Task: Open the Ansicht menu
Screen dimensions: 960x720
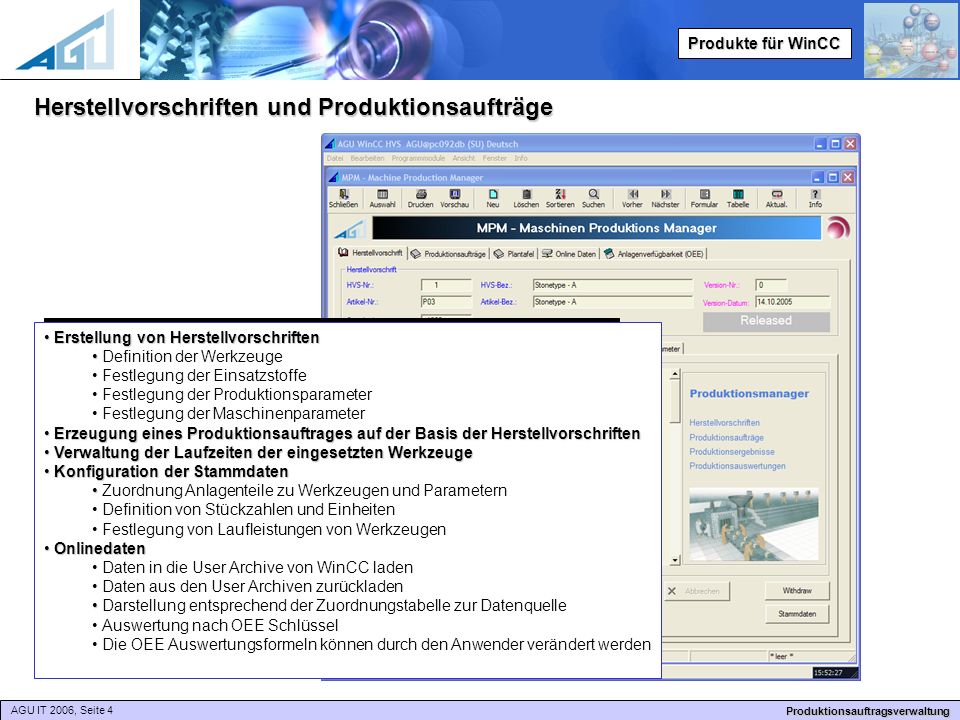Action: [463, 158]
